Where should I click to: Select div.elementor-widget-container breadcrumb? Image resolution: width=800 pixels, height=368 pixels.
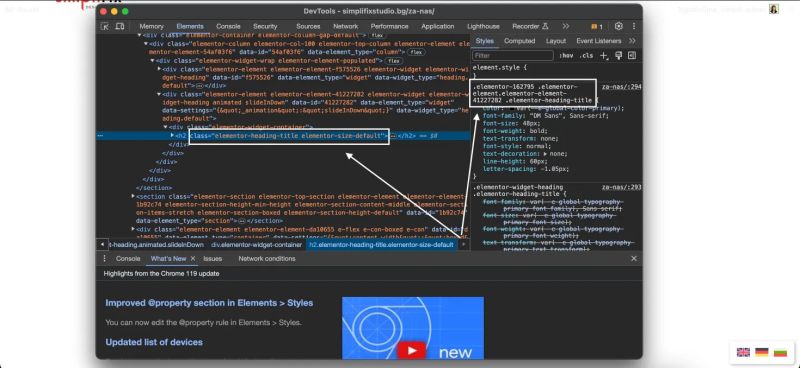tap(257, 245)
